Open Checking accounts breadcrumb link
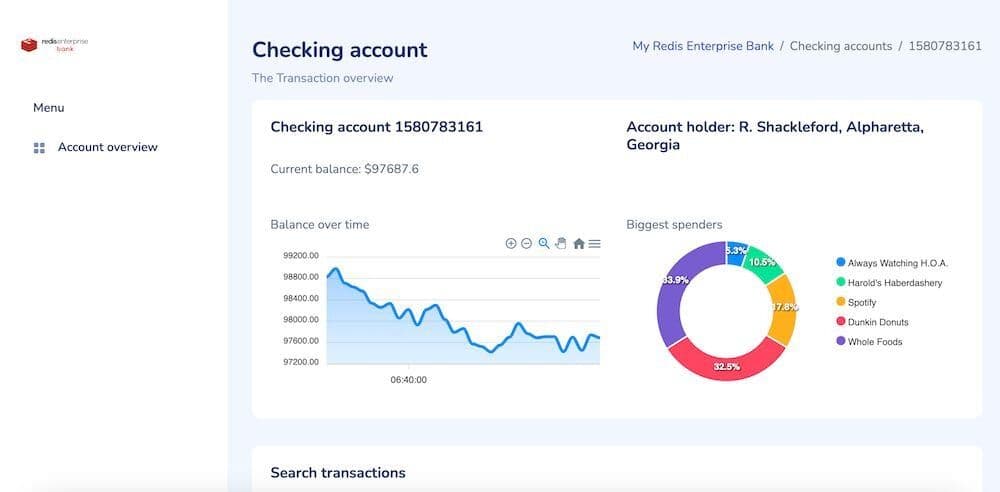The width and height of the screenshot is (1000, 492). pyautogui.click(x=840, y=46)
